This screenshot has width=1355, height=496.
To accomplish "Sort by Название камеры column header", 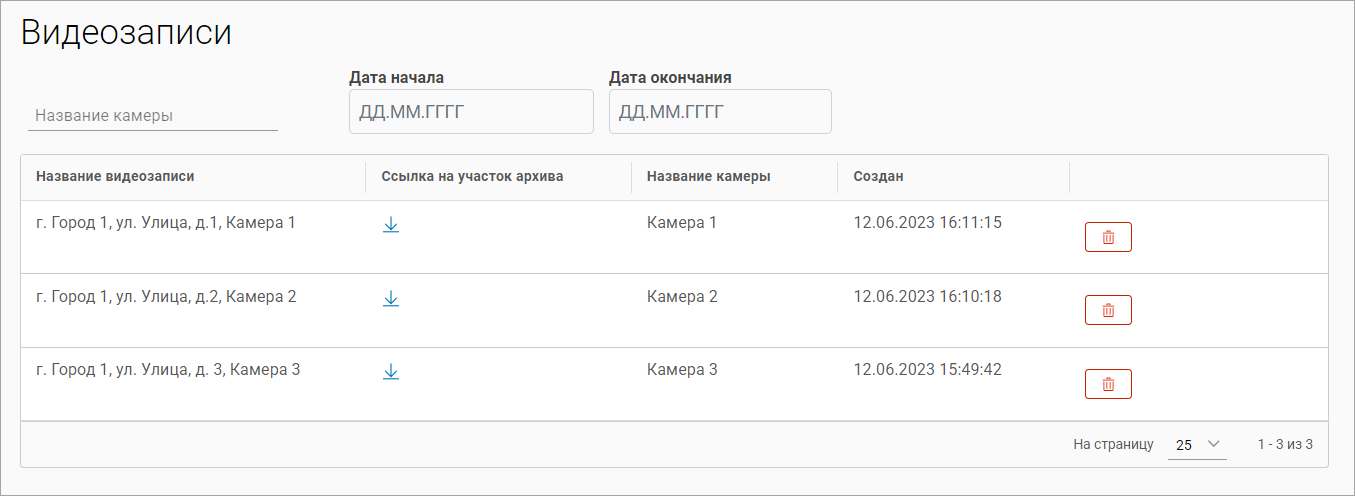I will [x=708, y=177].
